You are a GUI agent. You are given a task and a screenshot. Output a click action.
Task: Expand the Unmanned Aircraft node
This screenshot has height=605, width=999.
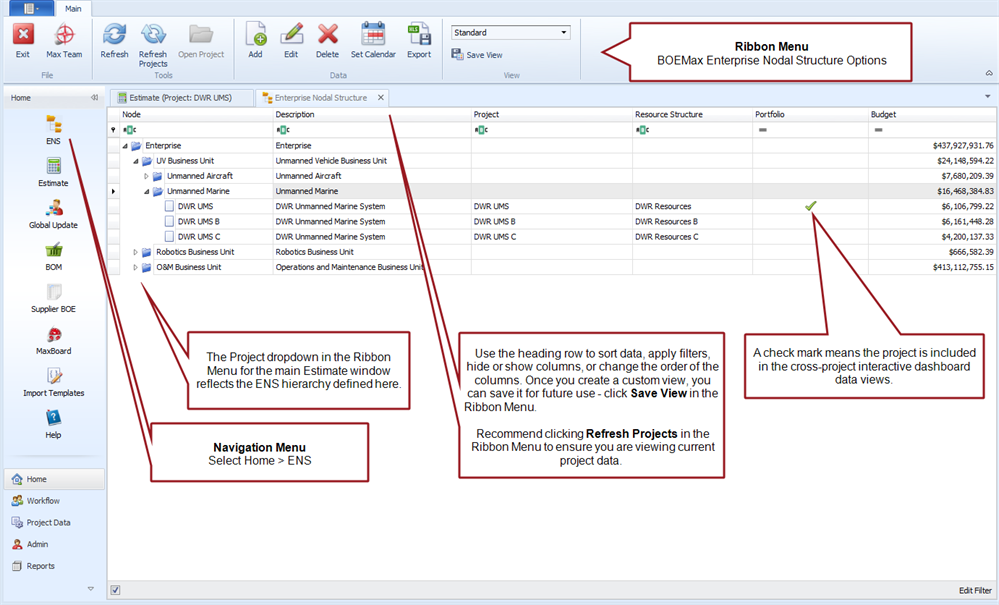[147, 176]
